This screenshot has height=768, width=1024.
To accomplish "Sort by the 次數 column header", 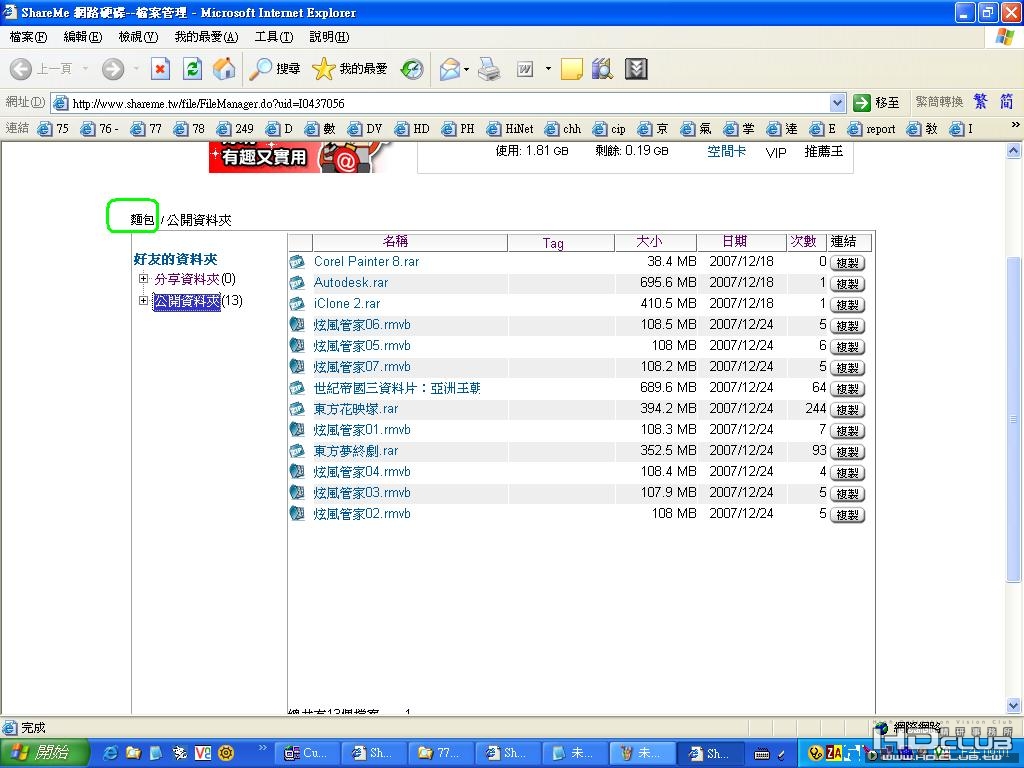I will point(807,242).
